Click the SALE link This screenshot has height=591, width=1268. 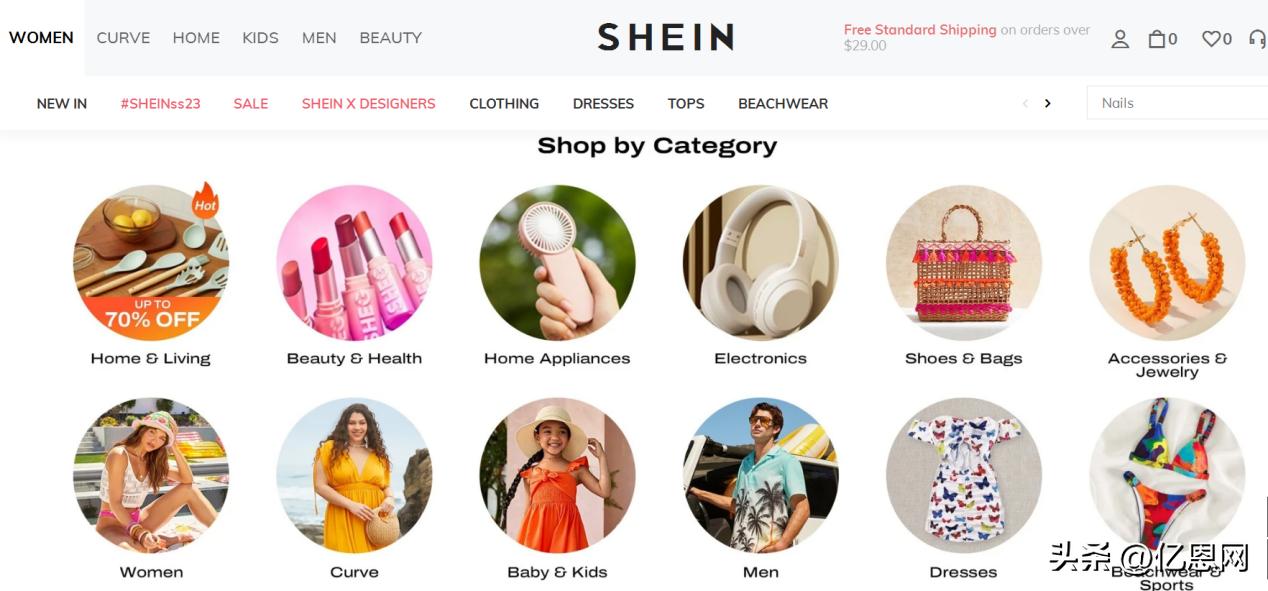click(251, 103)
